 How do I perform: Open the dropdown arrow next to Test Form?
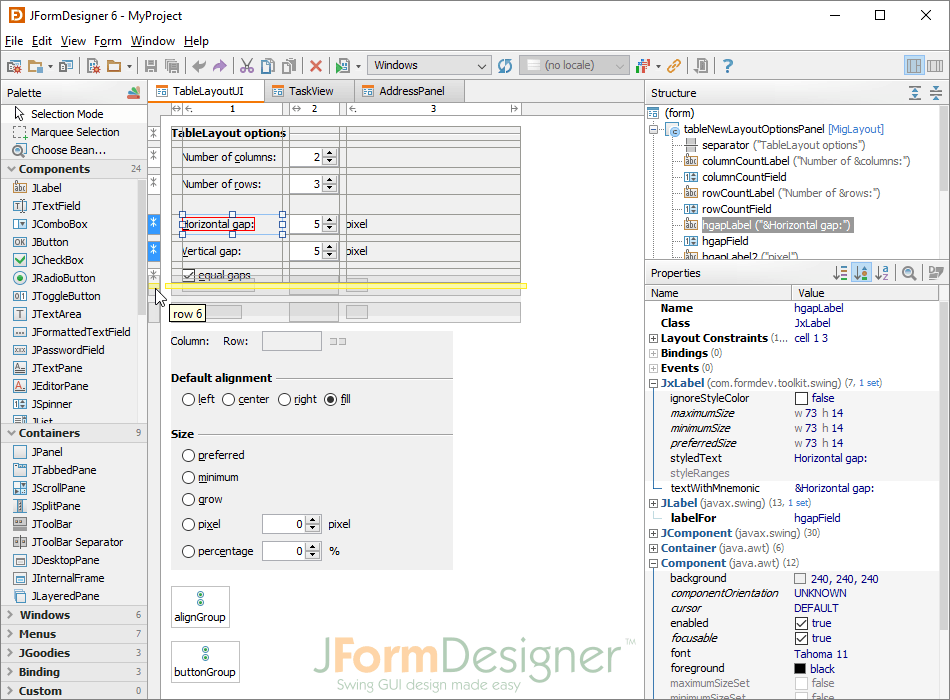[x=358, y=67]
